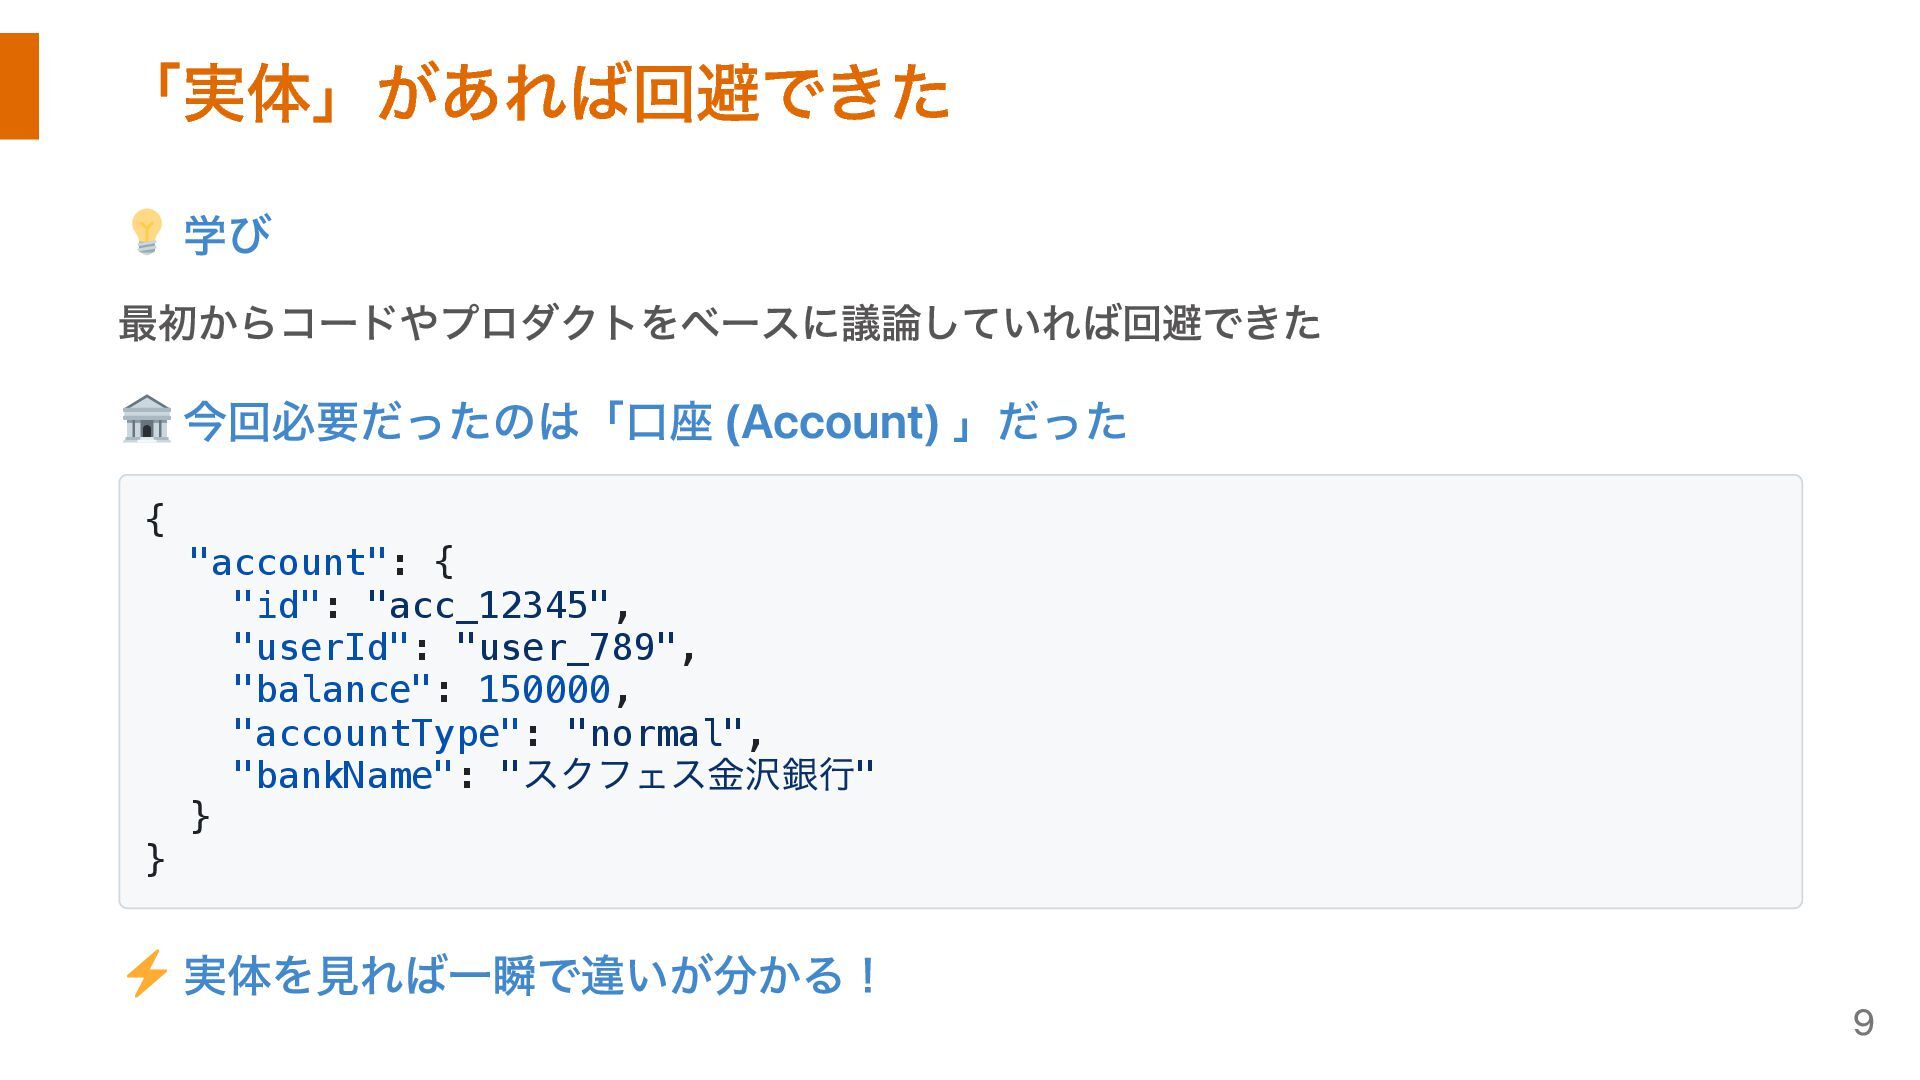1920x1080 pixels.
Task: Click the final closing brace of JSON
Action: pos(155,859)
